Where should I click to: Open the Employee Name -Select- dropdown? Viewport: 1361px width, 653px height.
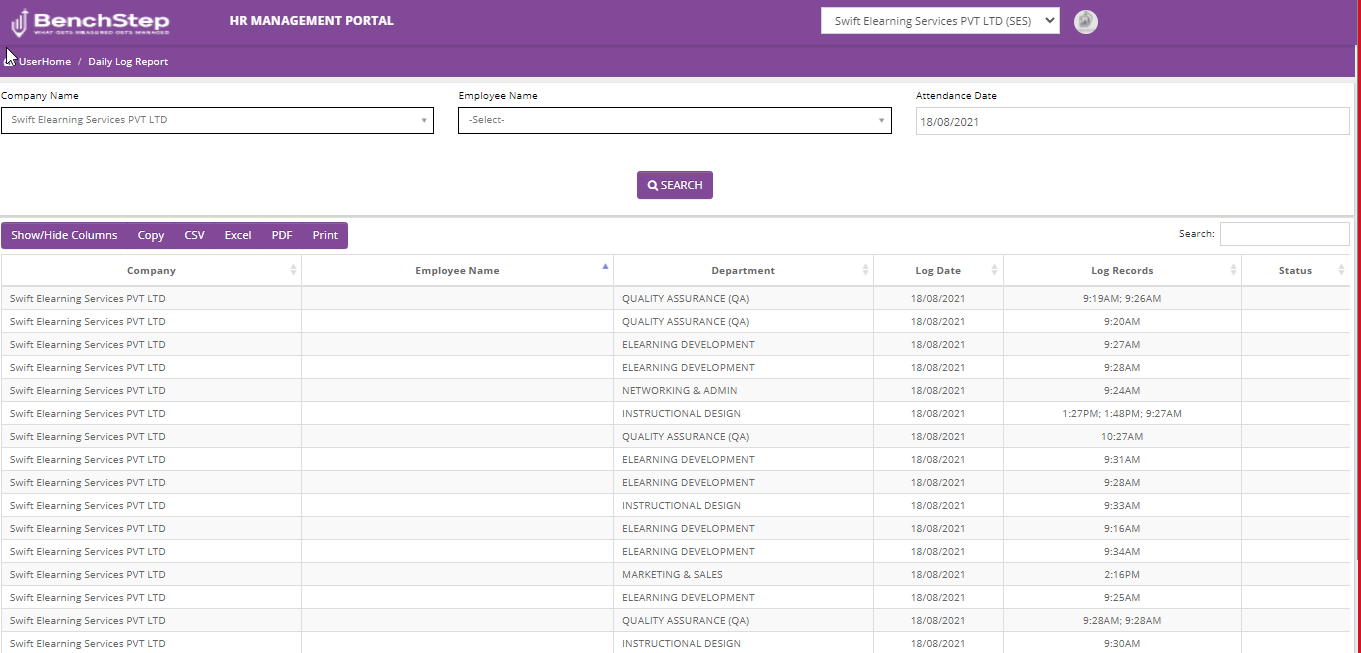(675, 120)
